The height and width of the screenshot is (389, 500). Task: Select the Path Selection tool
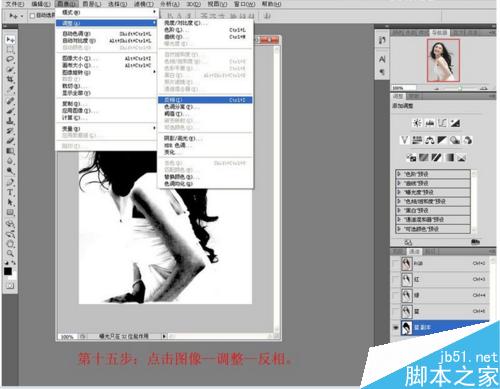[x=10, y=202]
